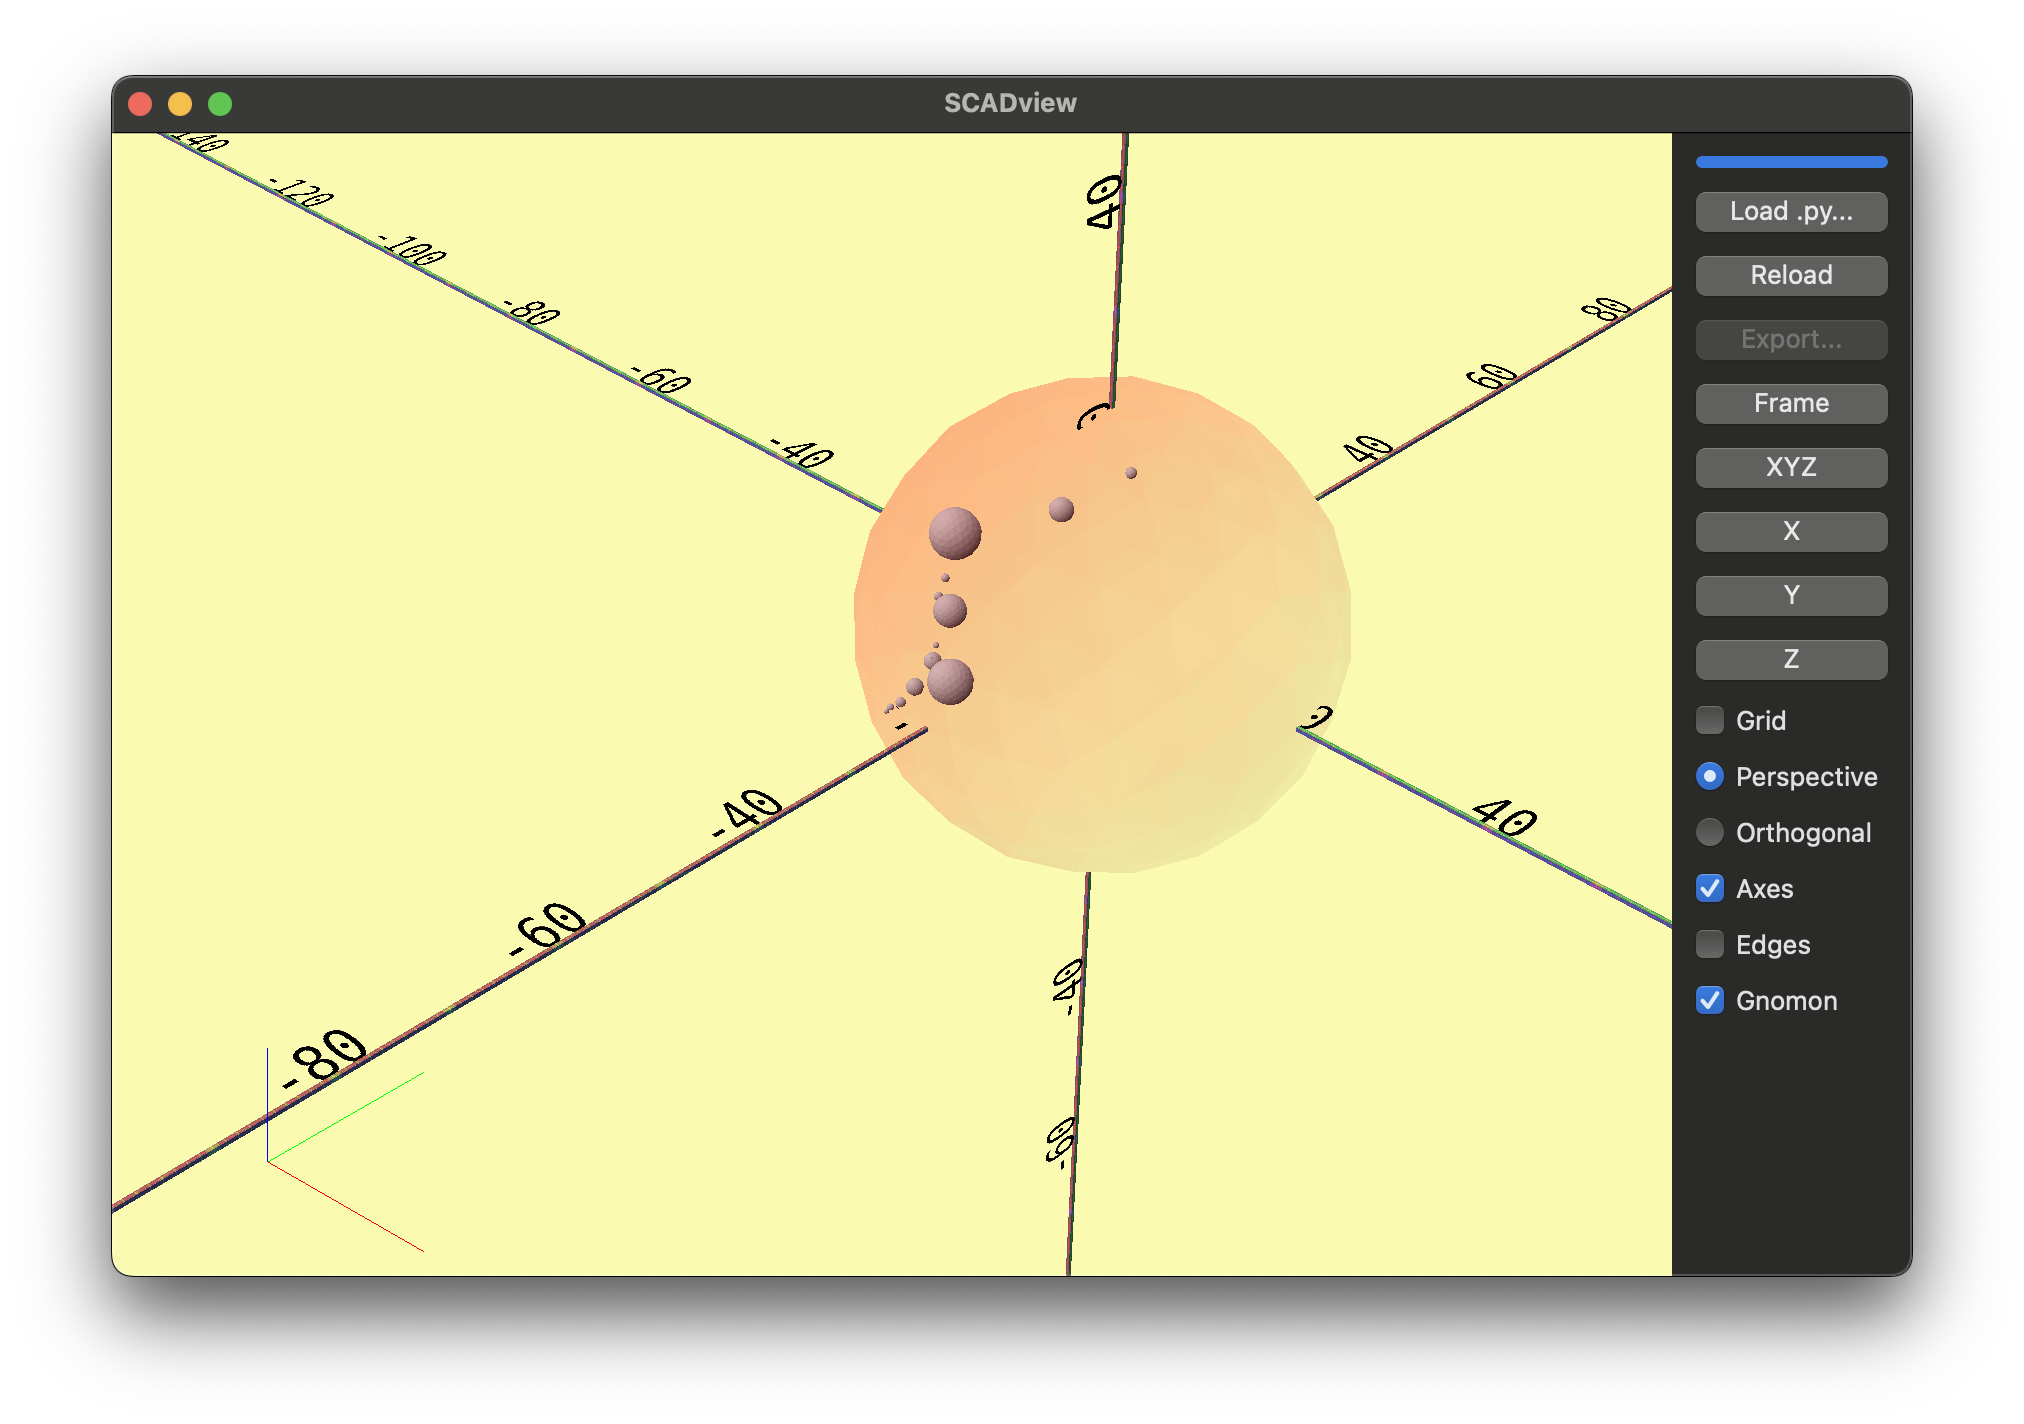Select the Orthogonal projection radio button
The width and height of the screenshot is (2024, 1424).
(1709, 832)
